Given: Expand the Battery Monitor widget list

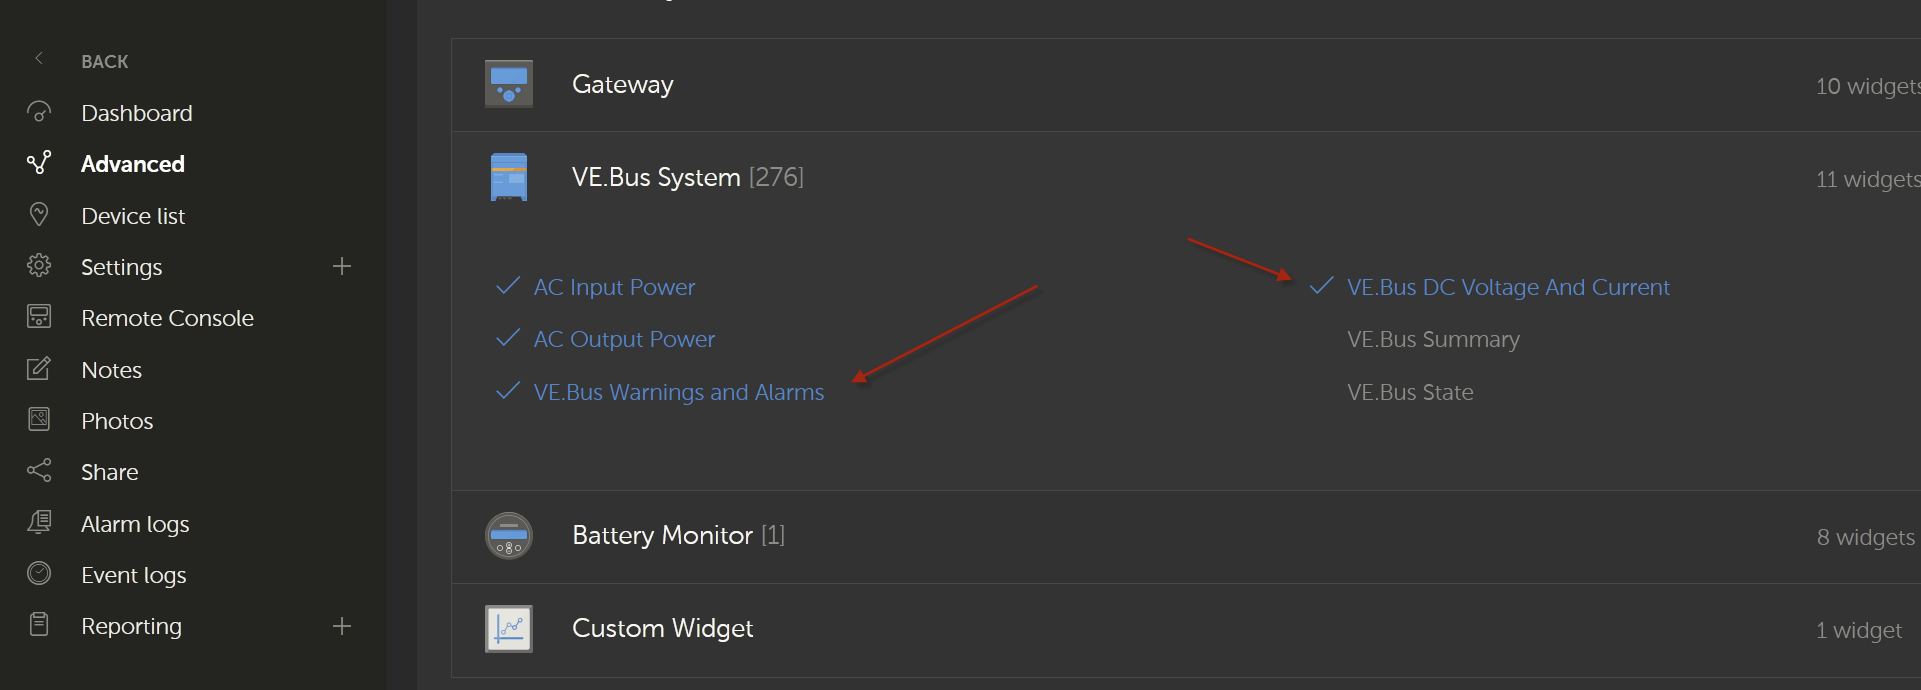Looking at the screenshot, I should (1186, 536).
